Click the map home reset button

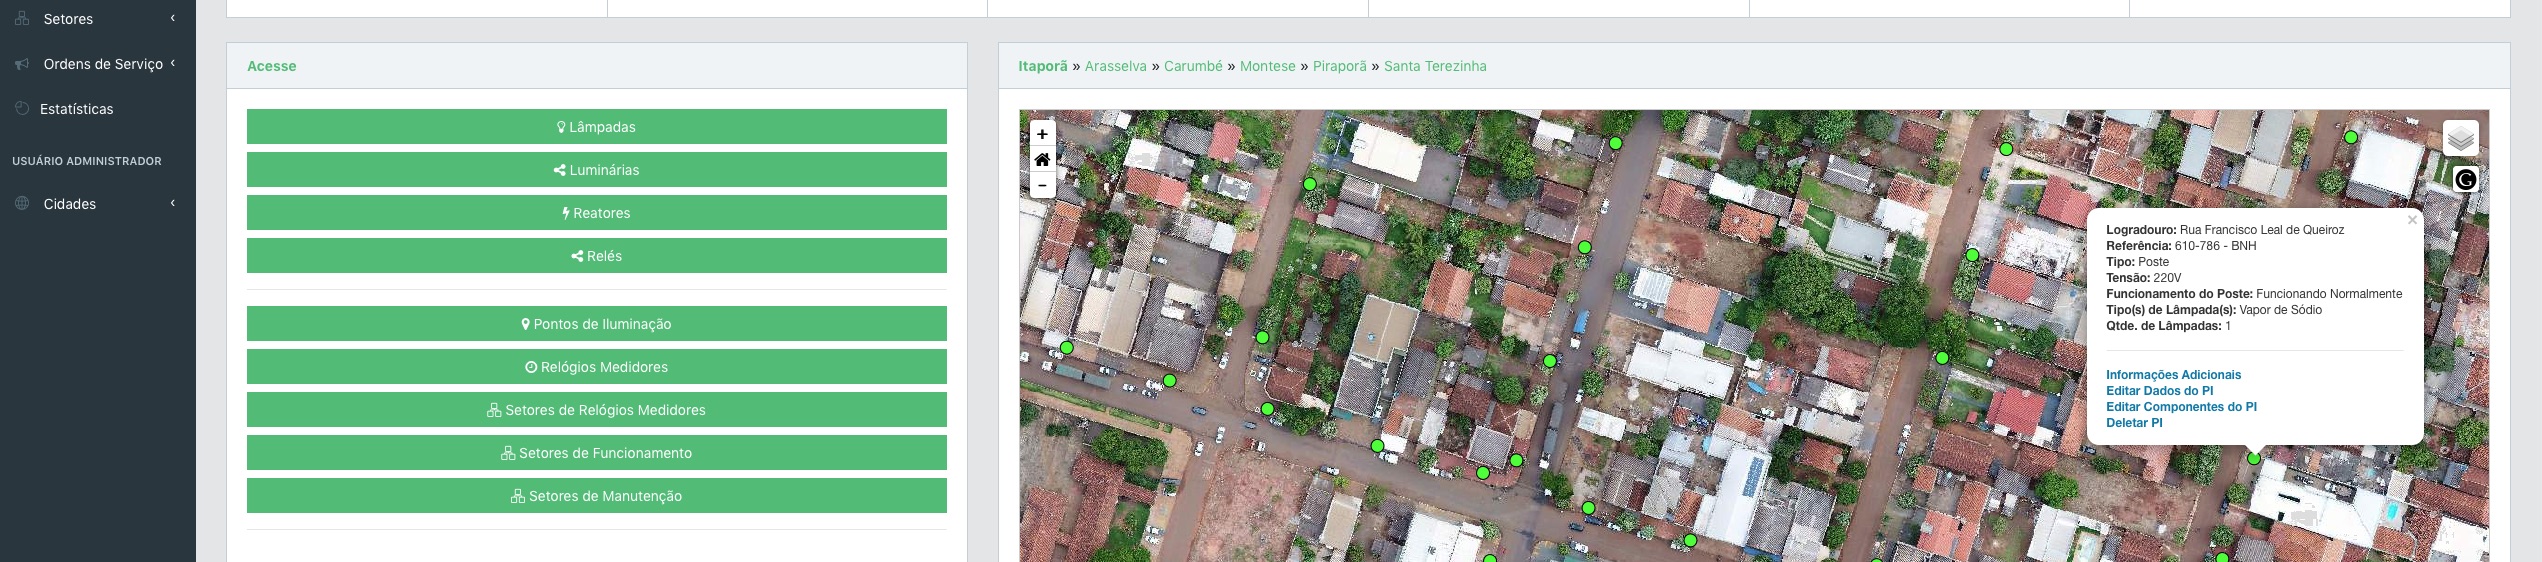point(1042,160)
